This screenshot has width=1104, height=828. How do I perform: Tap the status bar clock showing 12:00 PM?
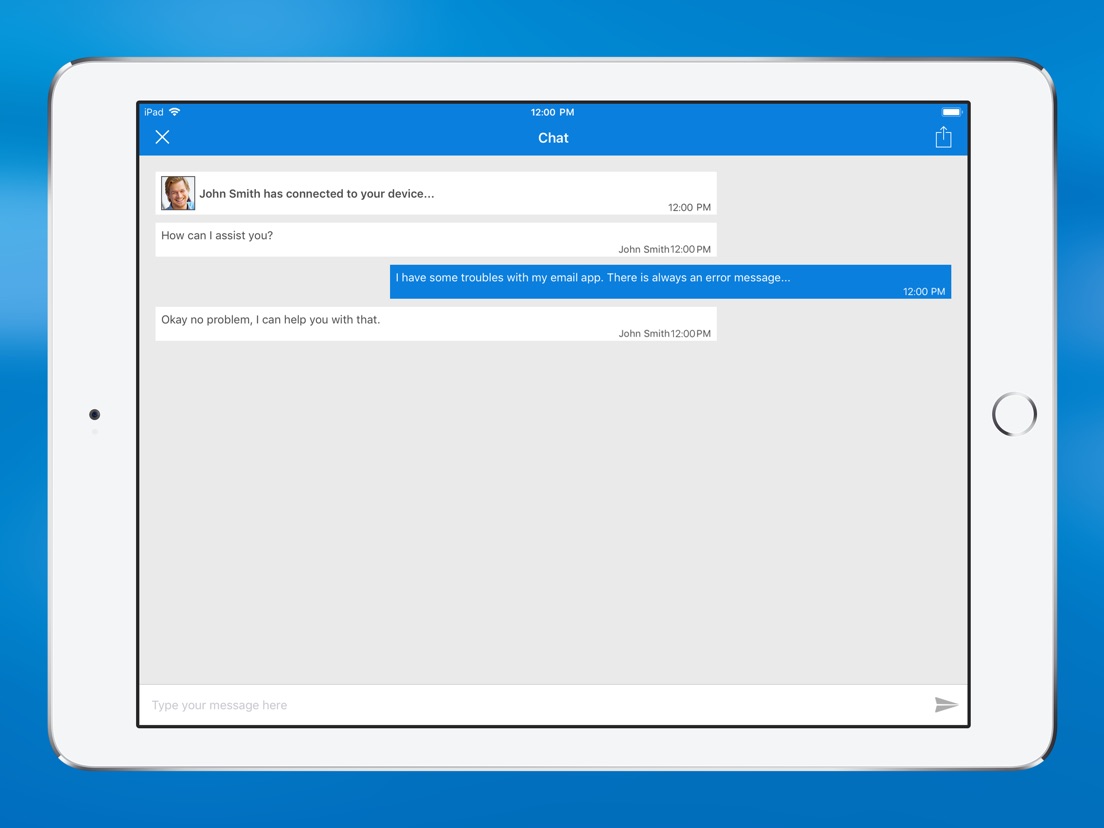tap(552, 112)
